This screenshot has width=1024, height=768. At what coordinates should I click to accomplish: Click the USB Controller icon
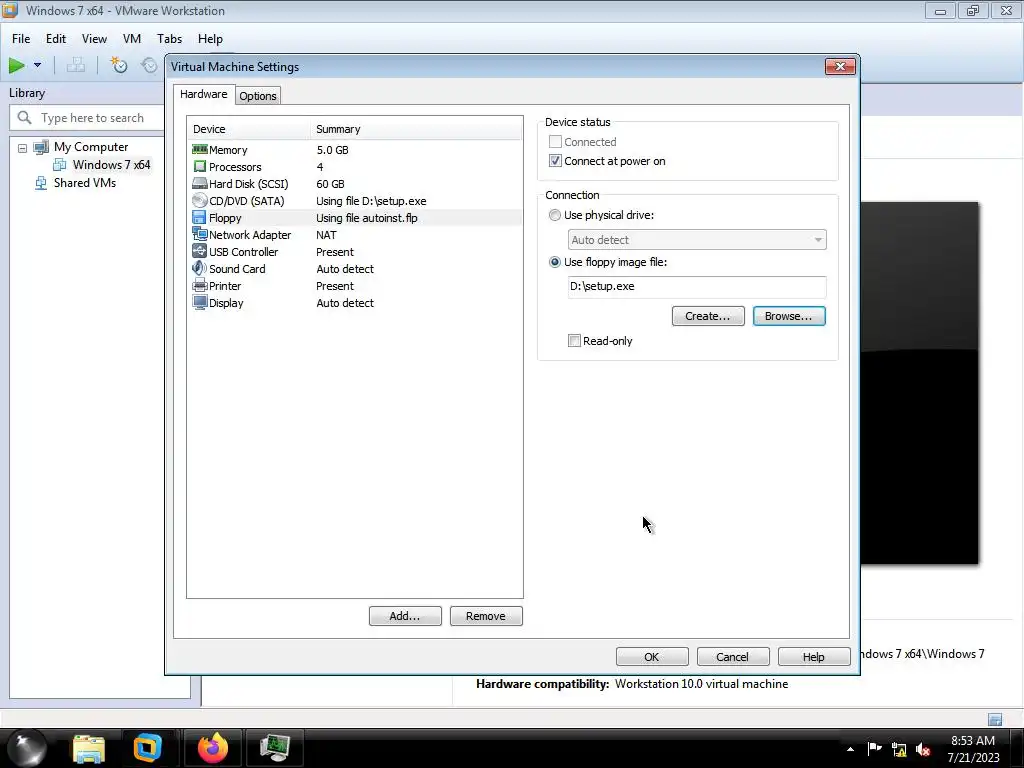pos(199,251)
